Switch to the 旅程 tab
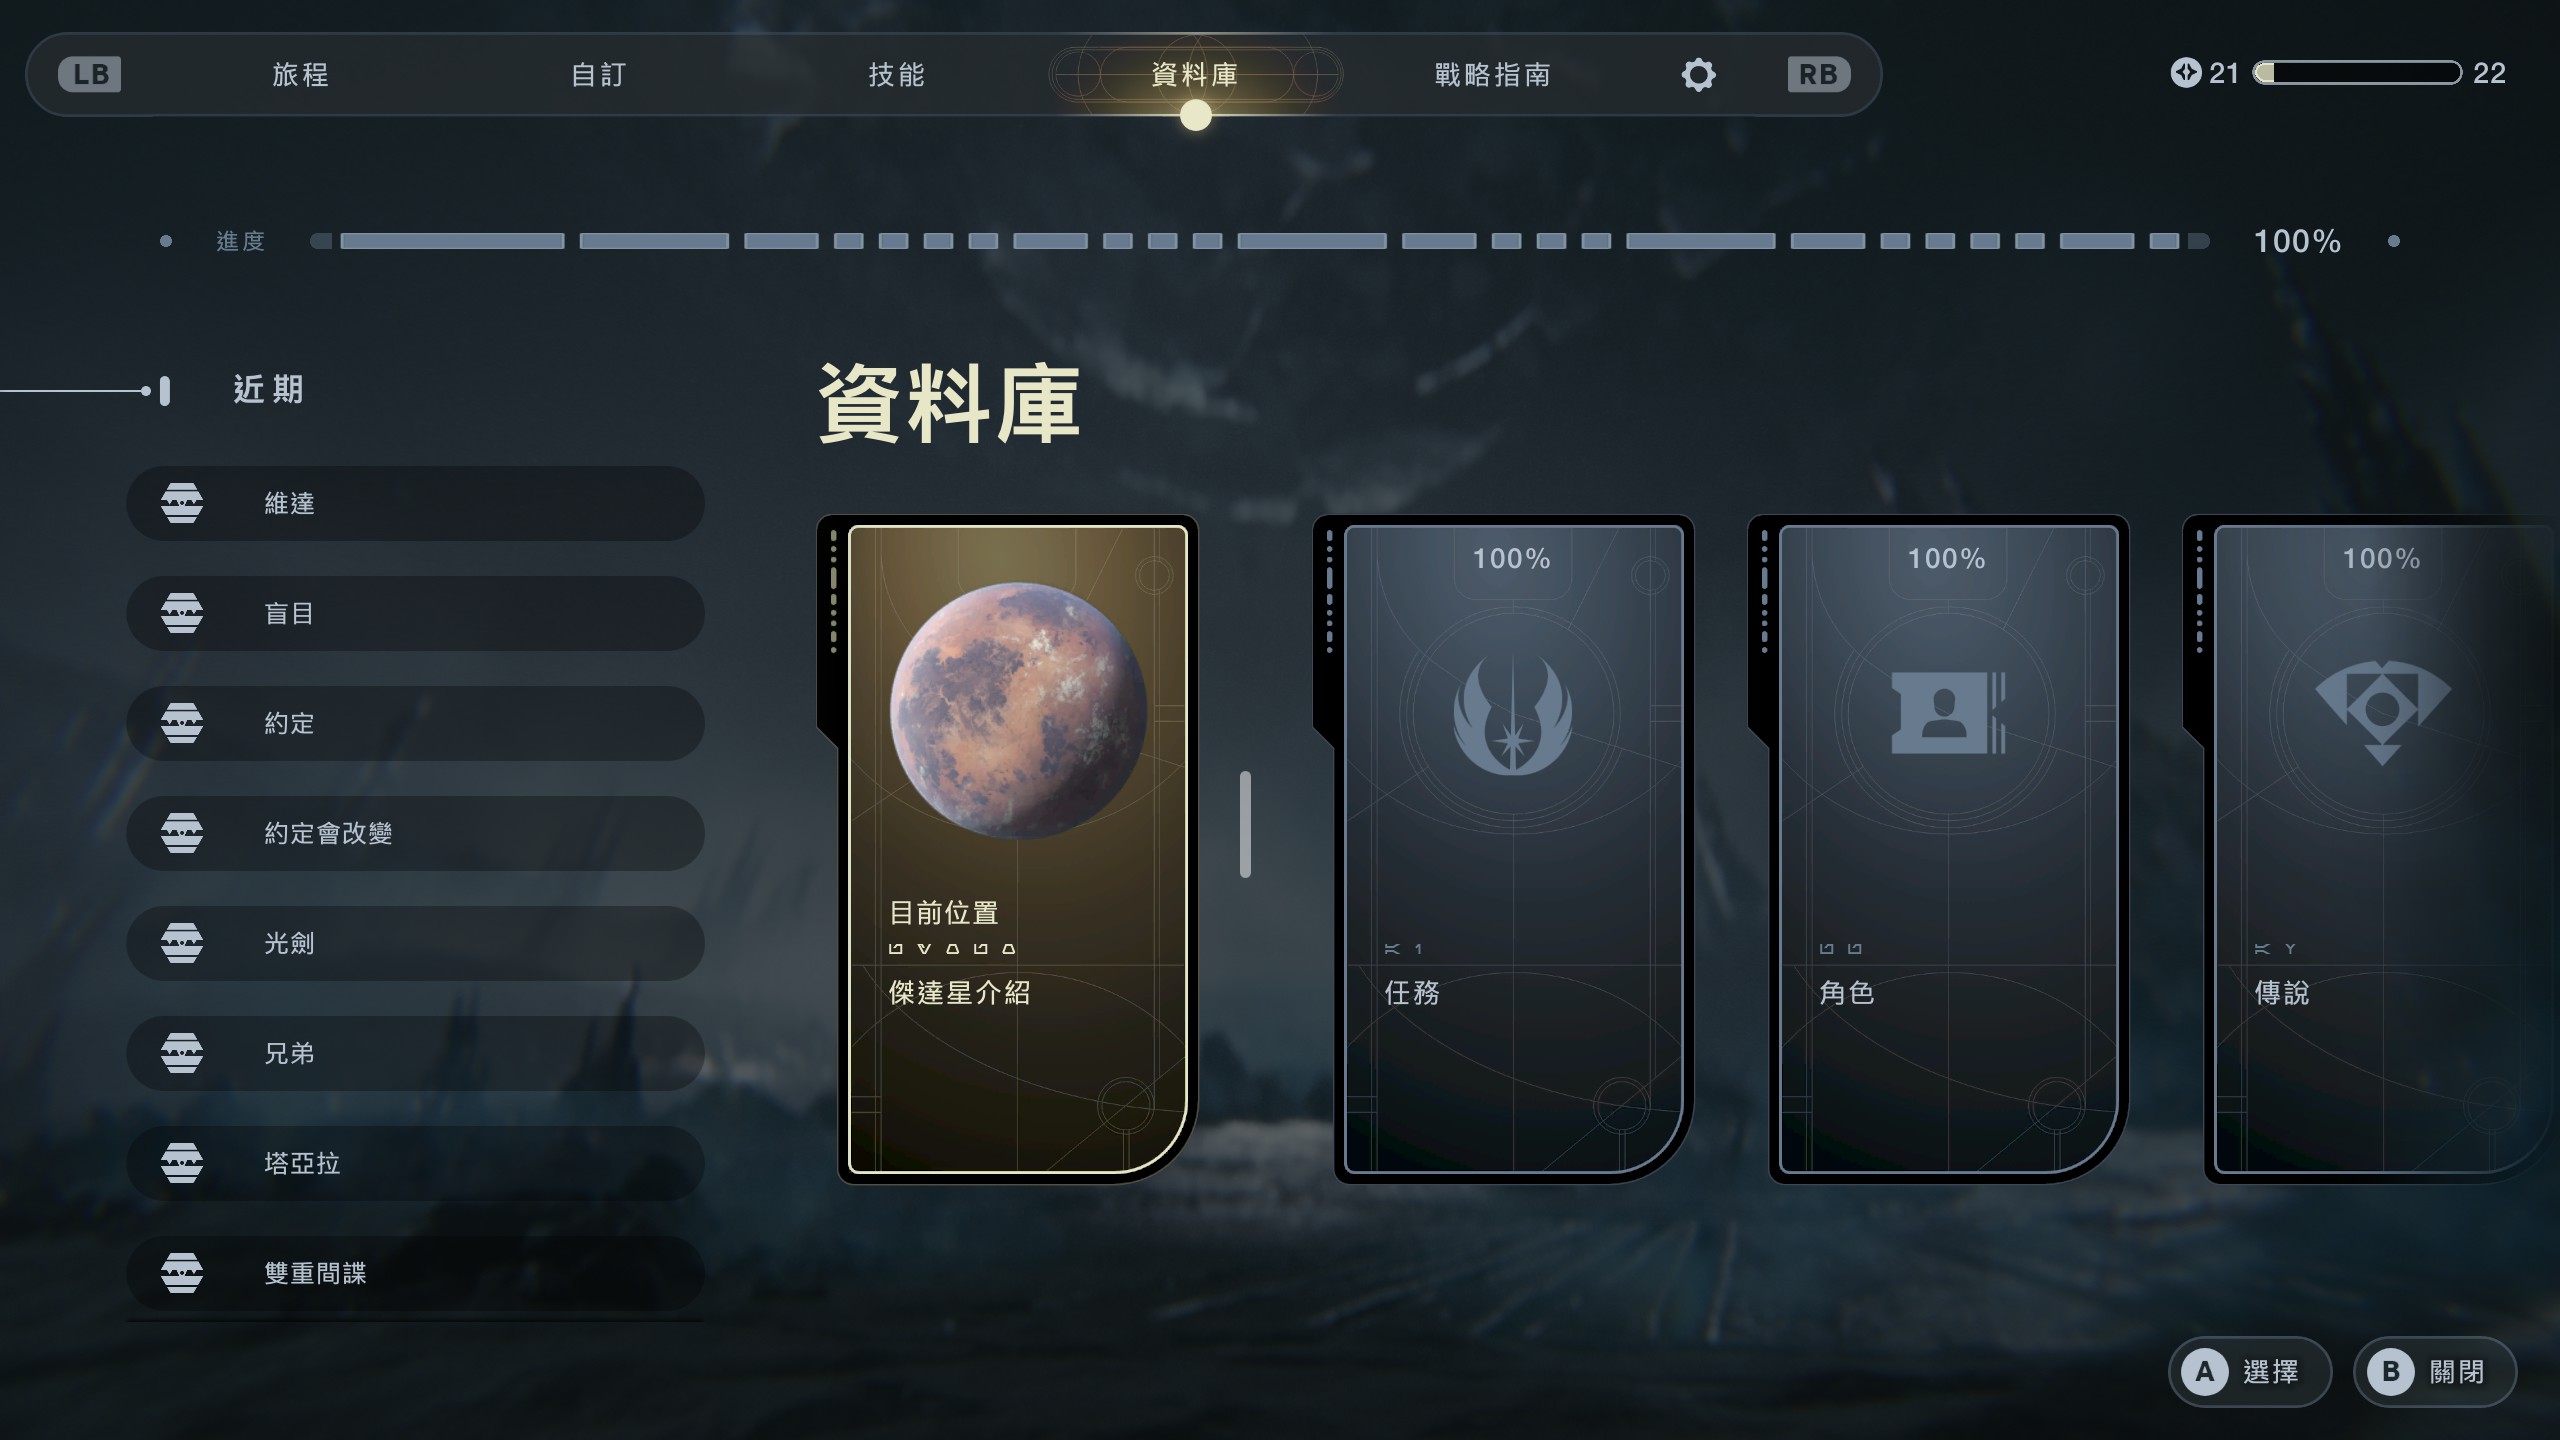The height and width of the screenshot is (1440, 2560). click(301, 75)
